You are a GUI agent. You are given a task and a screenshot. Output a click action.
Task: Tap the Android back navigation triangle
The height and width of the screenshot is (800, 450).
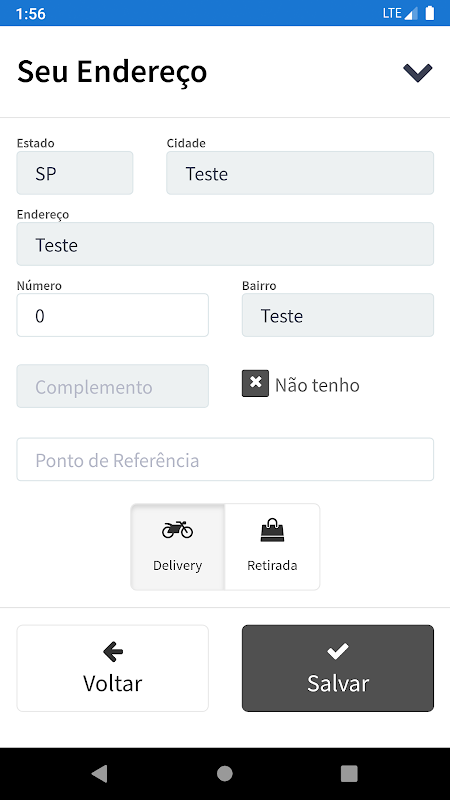[x=99, y=773]
